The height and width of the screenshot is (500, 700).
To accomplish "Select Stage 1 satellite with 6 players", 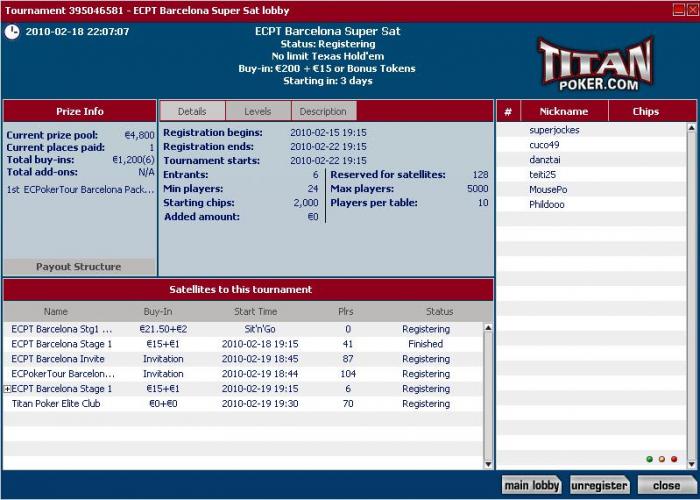I will click(x=243, y=389).
